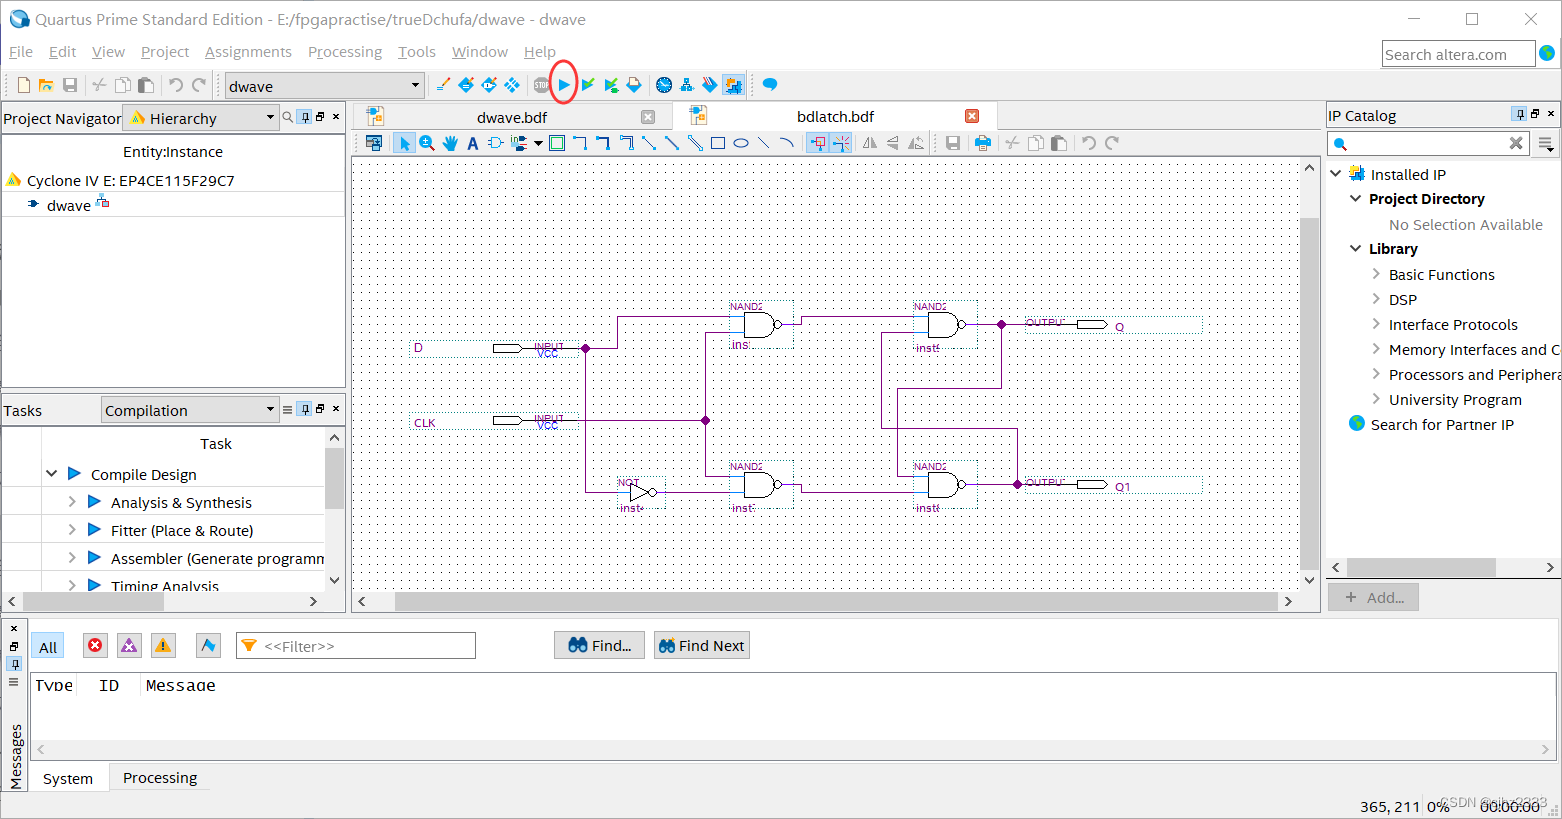Select the Rectangle drawing tool
Viewport: 1562px width, 819px height.
click(718, 143)
